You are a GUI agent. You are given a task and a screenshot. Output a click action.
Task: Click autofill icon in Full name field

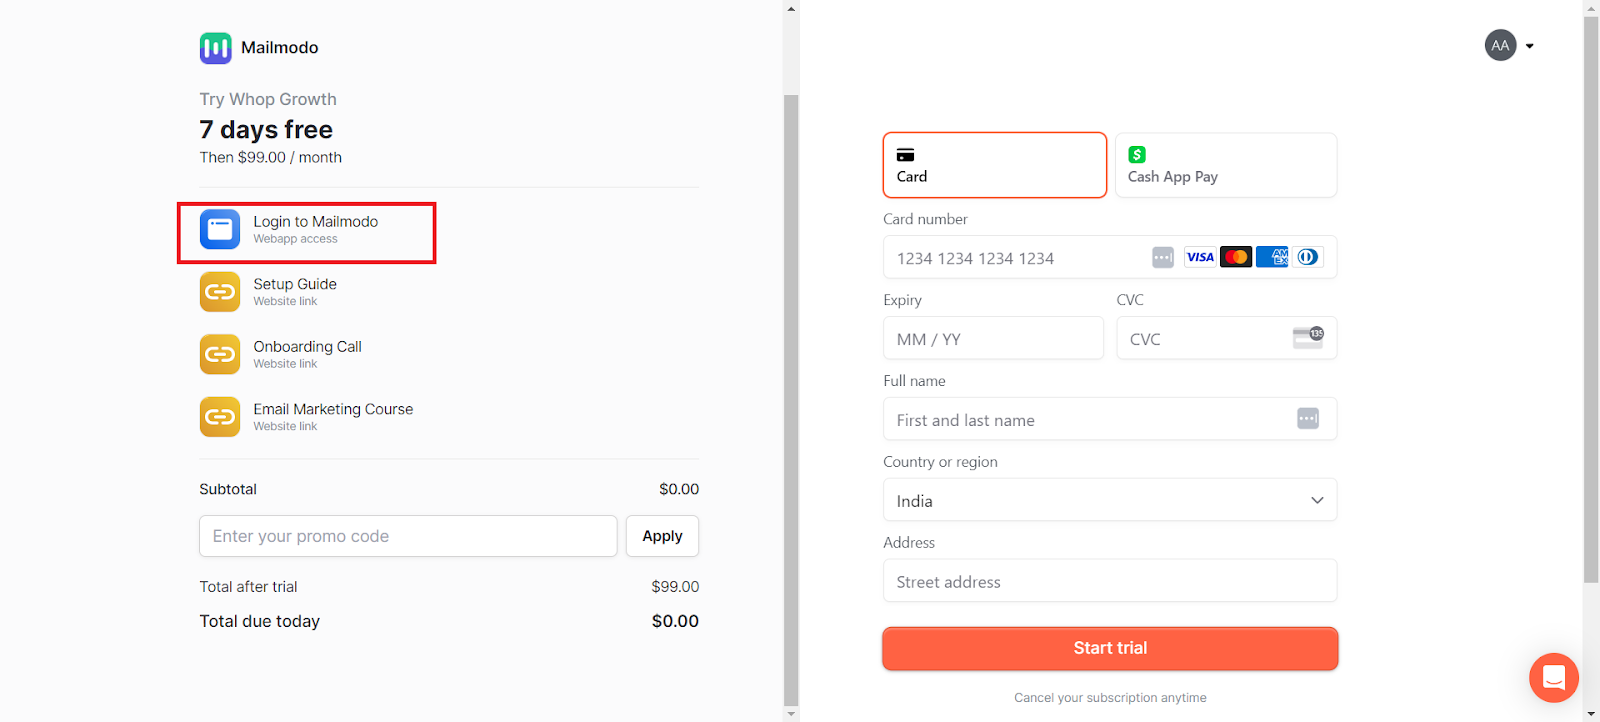(1308, 419)
